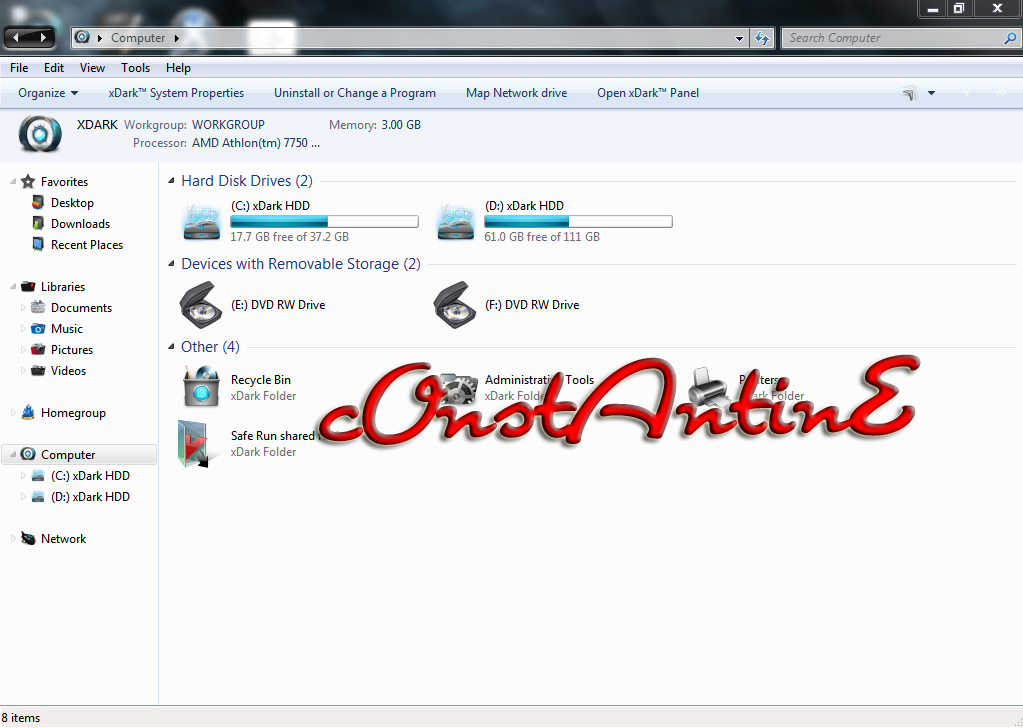Collapse the Devices with Removable Storage group
This screenshot has height=728, width=1023.
(172, 264)
